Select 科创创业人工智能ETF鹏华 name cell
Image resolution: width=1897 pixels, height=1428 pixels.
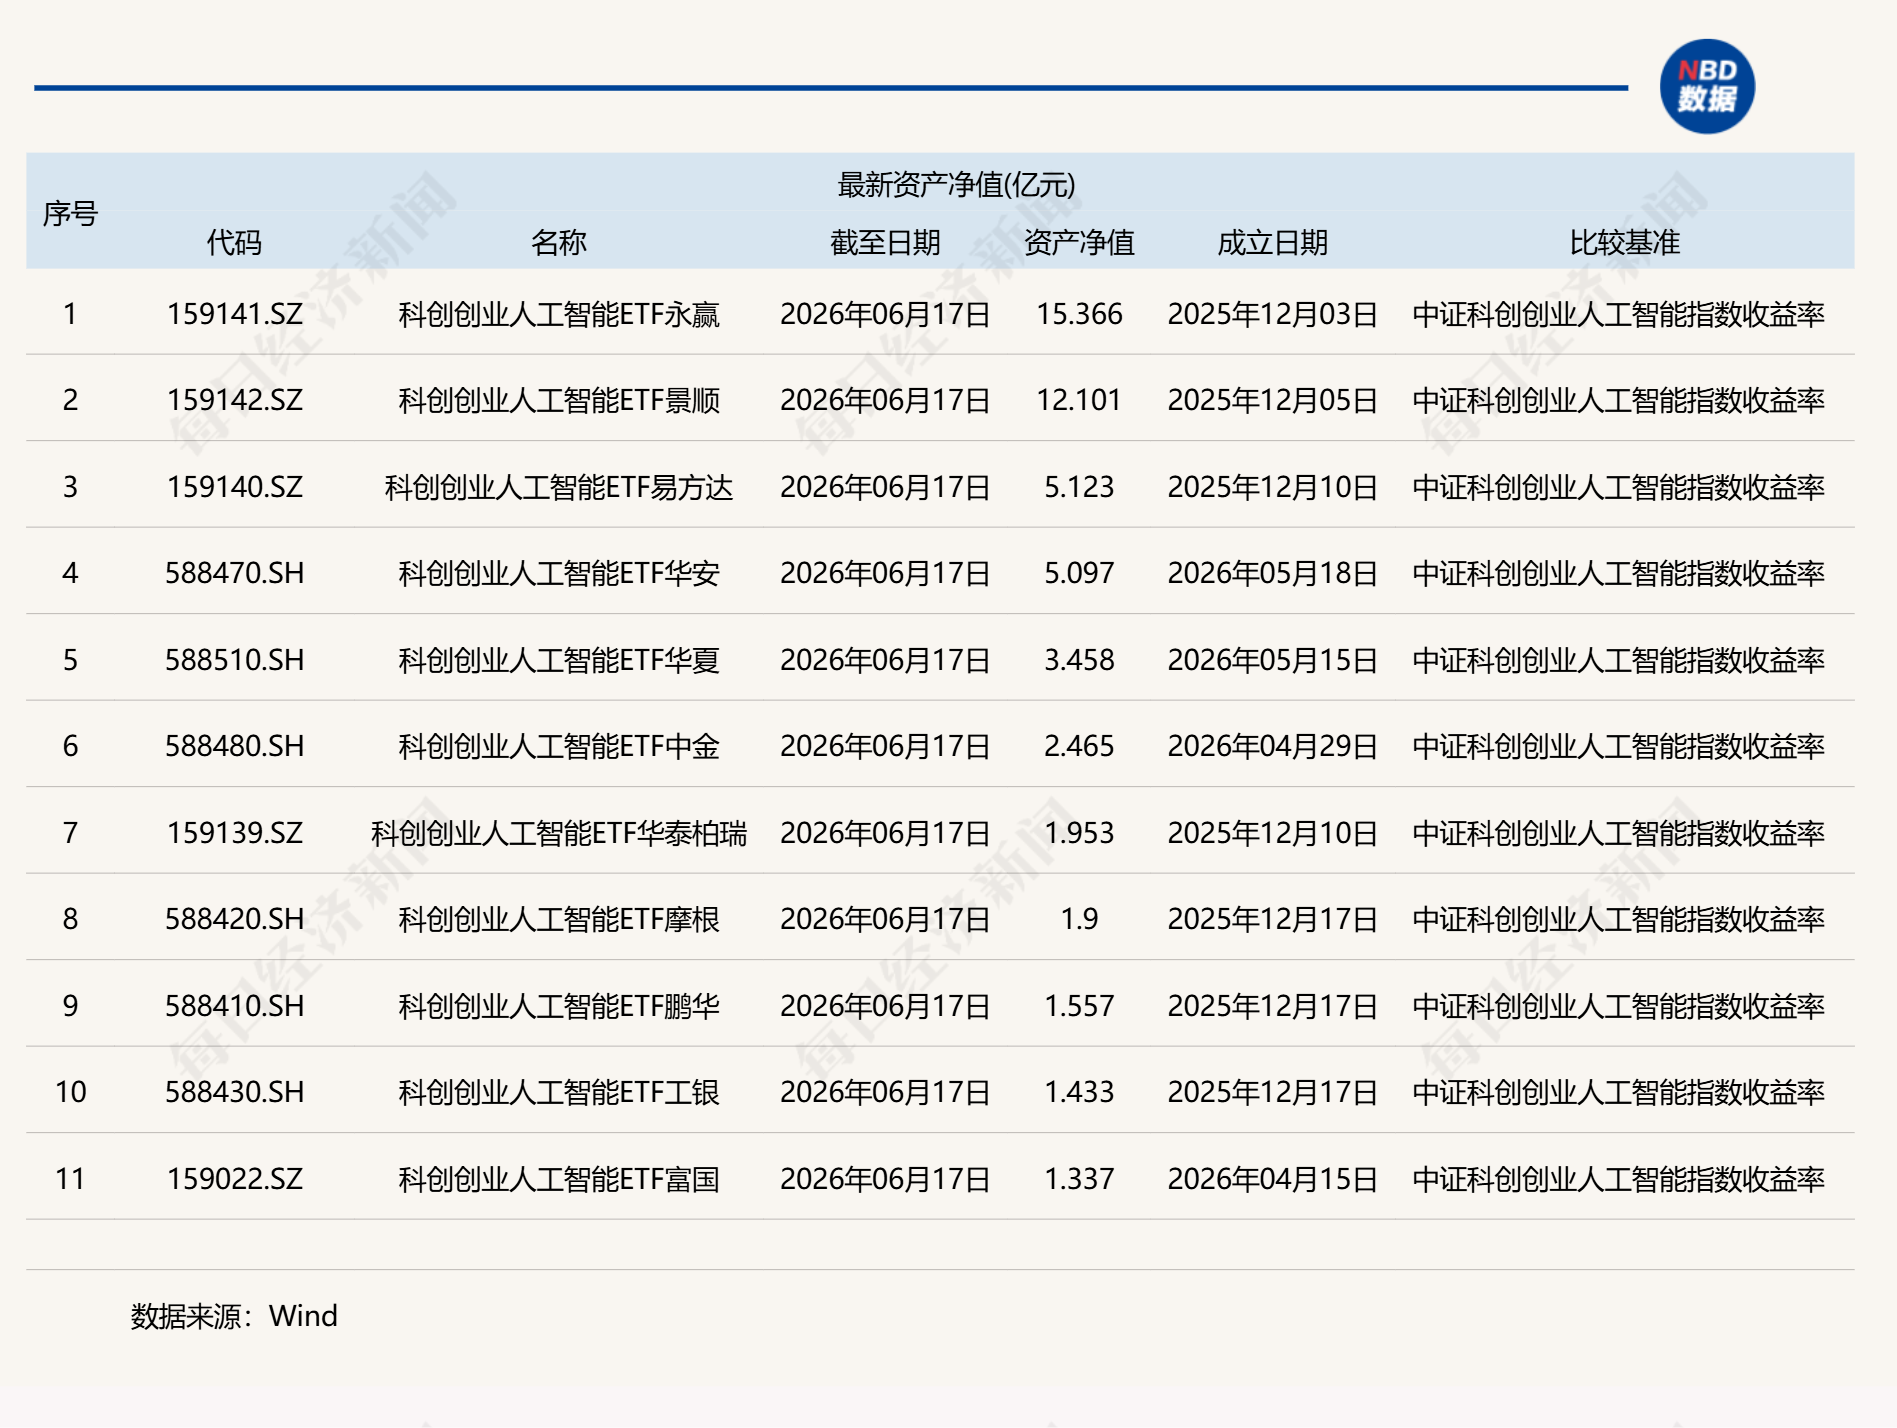(559, 1006)
